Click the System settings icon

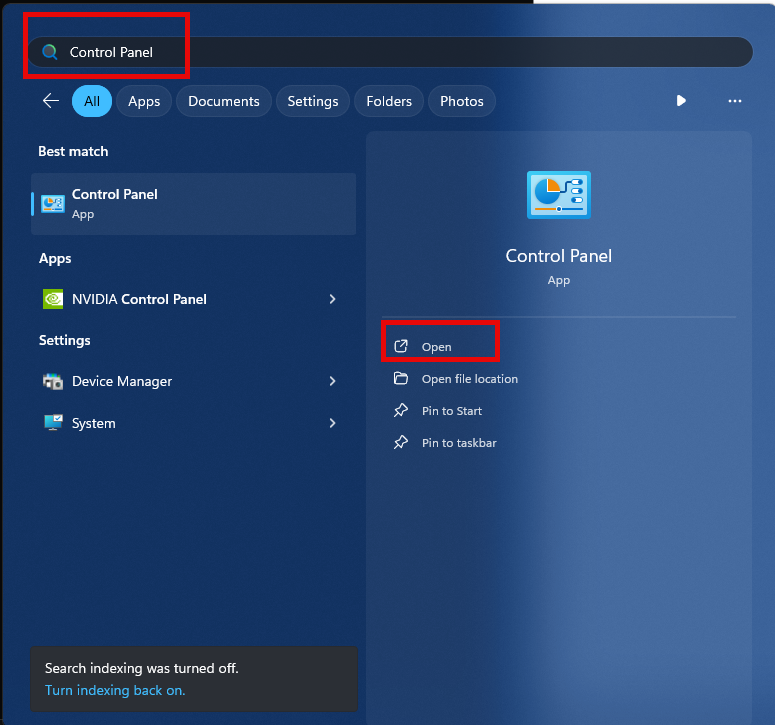pos(53,423)
